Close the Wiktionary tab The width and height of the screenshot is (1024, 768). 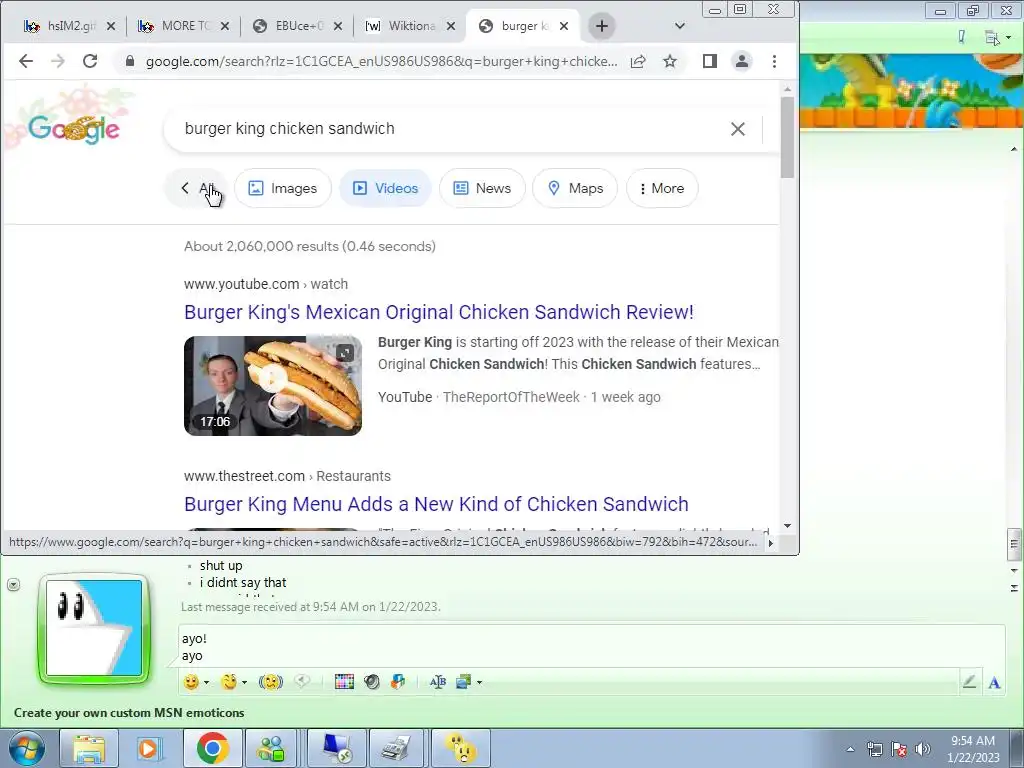pyautogui.click(x=451, y=26)
